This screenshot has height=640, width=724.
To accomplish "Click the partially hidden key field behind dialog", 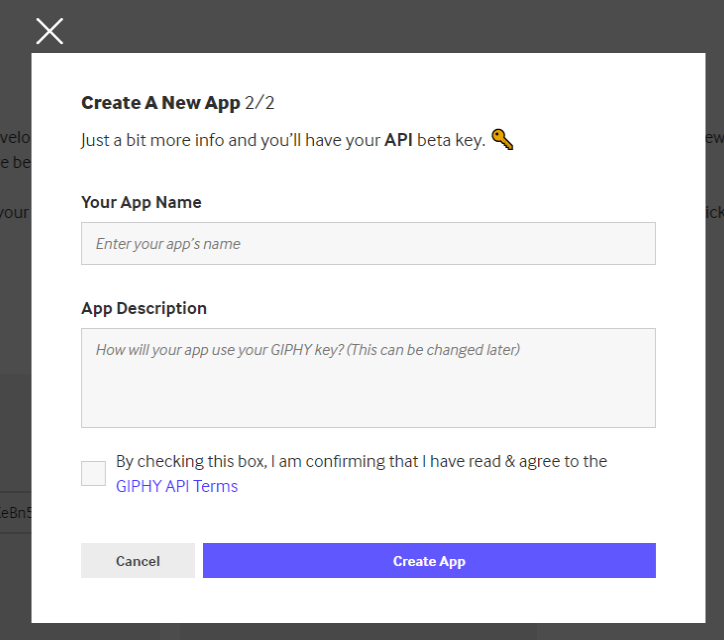I will (x=16, y=513).
